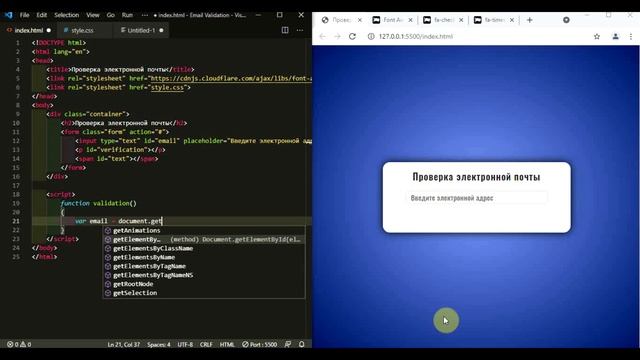Reload the browser page

tap(352, 36)
